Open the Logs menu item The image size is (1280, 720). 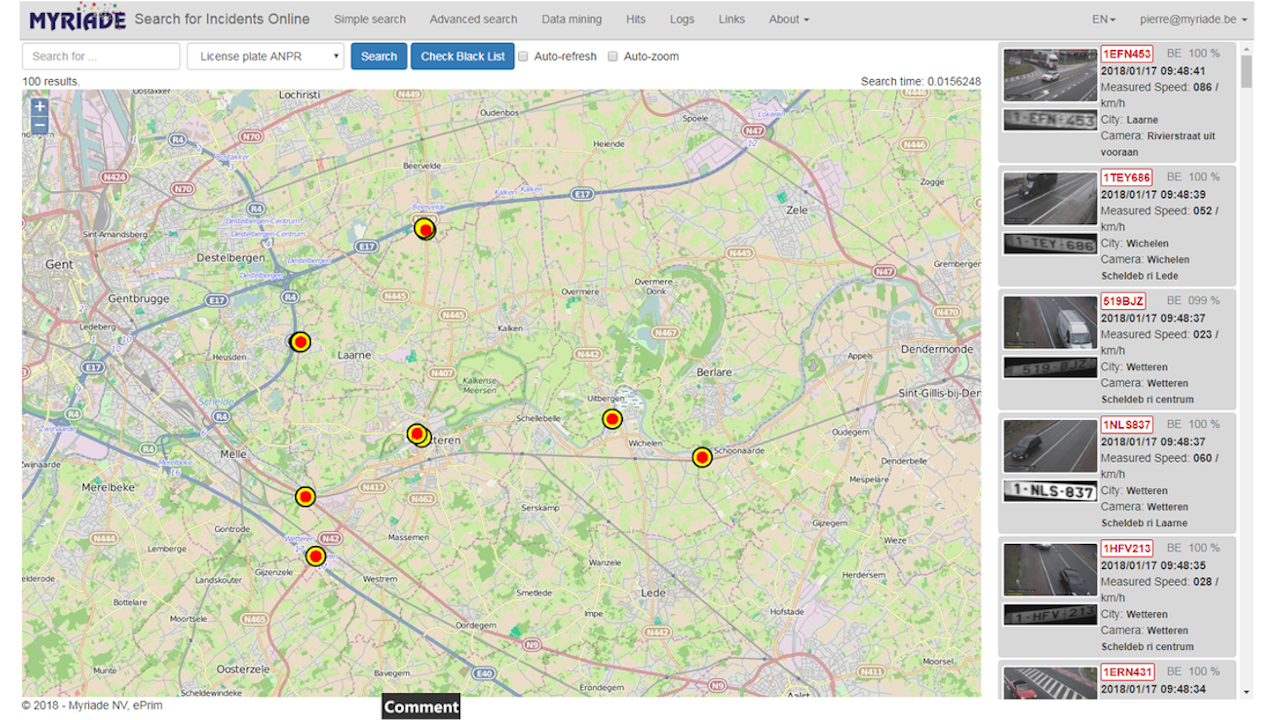click(682, 19)
